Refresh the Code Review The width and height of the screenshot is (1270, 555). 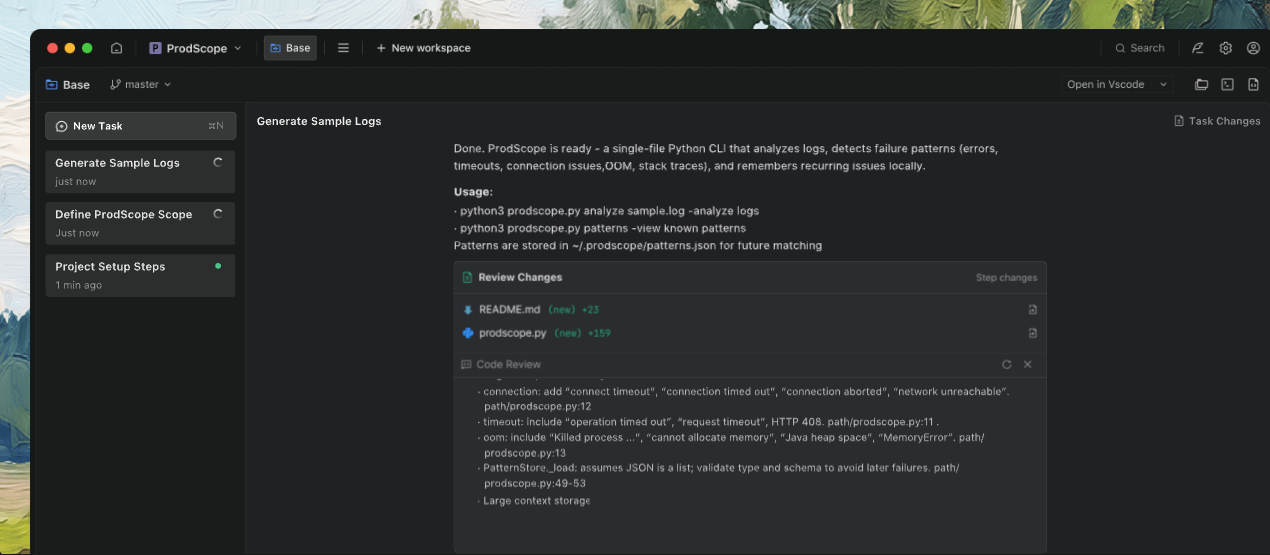(1007, 365)
